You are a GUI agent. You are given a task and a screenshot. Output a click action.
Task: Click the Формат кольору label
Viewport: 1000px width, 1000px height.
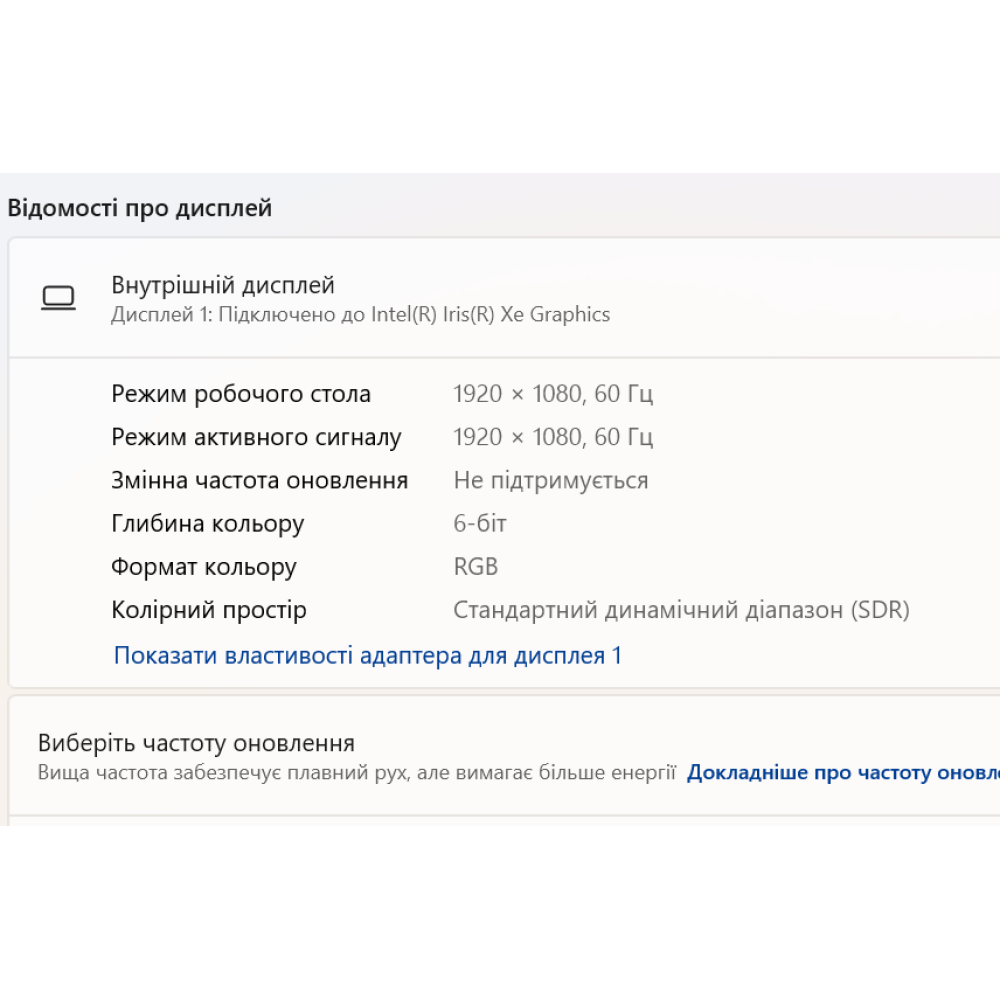click(204, 567)
